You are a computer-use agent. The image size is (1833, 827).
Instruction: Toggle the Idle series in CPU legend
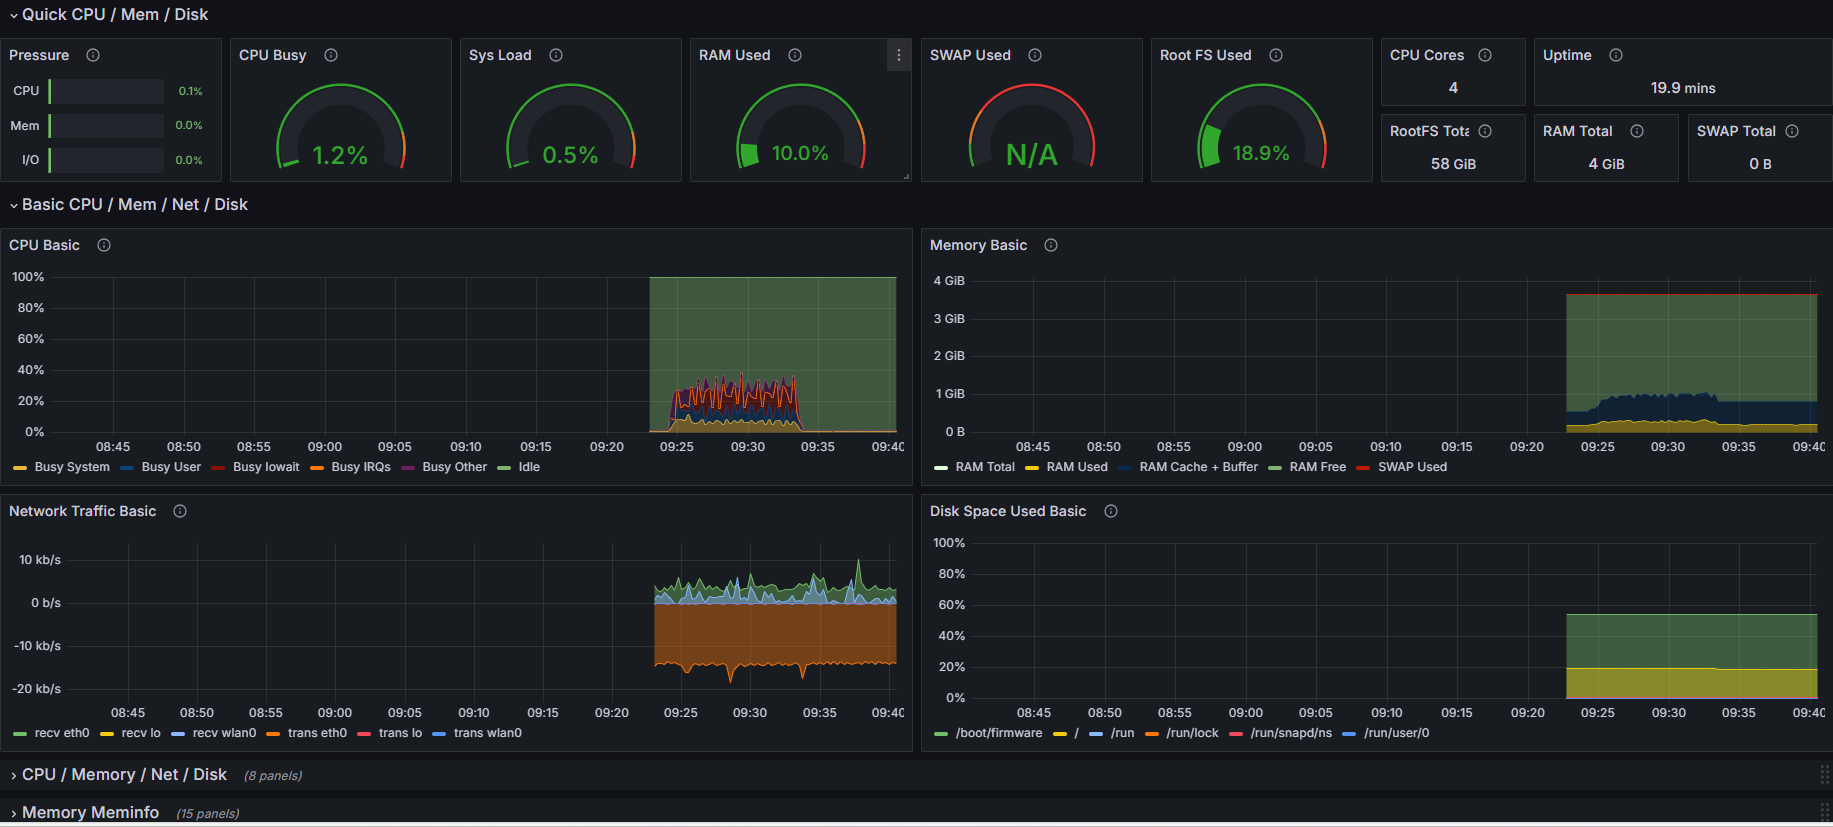click(x=529, y=467)
